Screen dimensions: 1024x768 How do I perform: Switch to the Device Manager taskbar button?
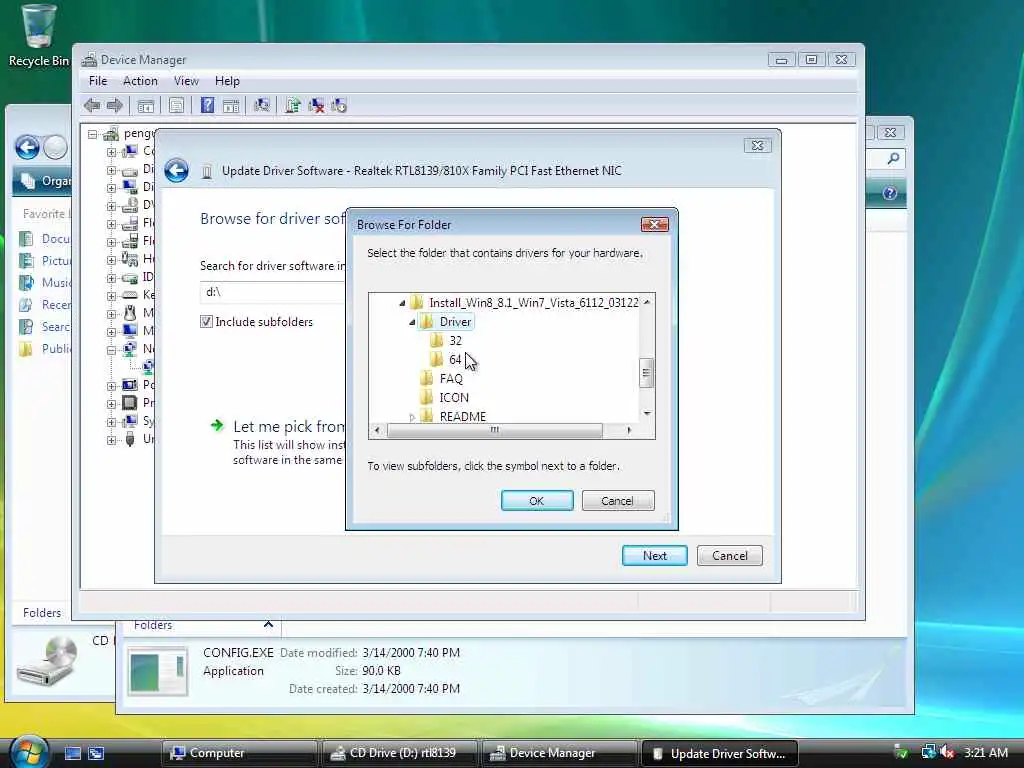[x=560, y=753]
